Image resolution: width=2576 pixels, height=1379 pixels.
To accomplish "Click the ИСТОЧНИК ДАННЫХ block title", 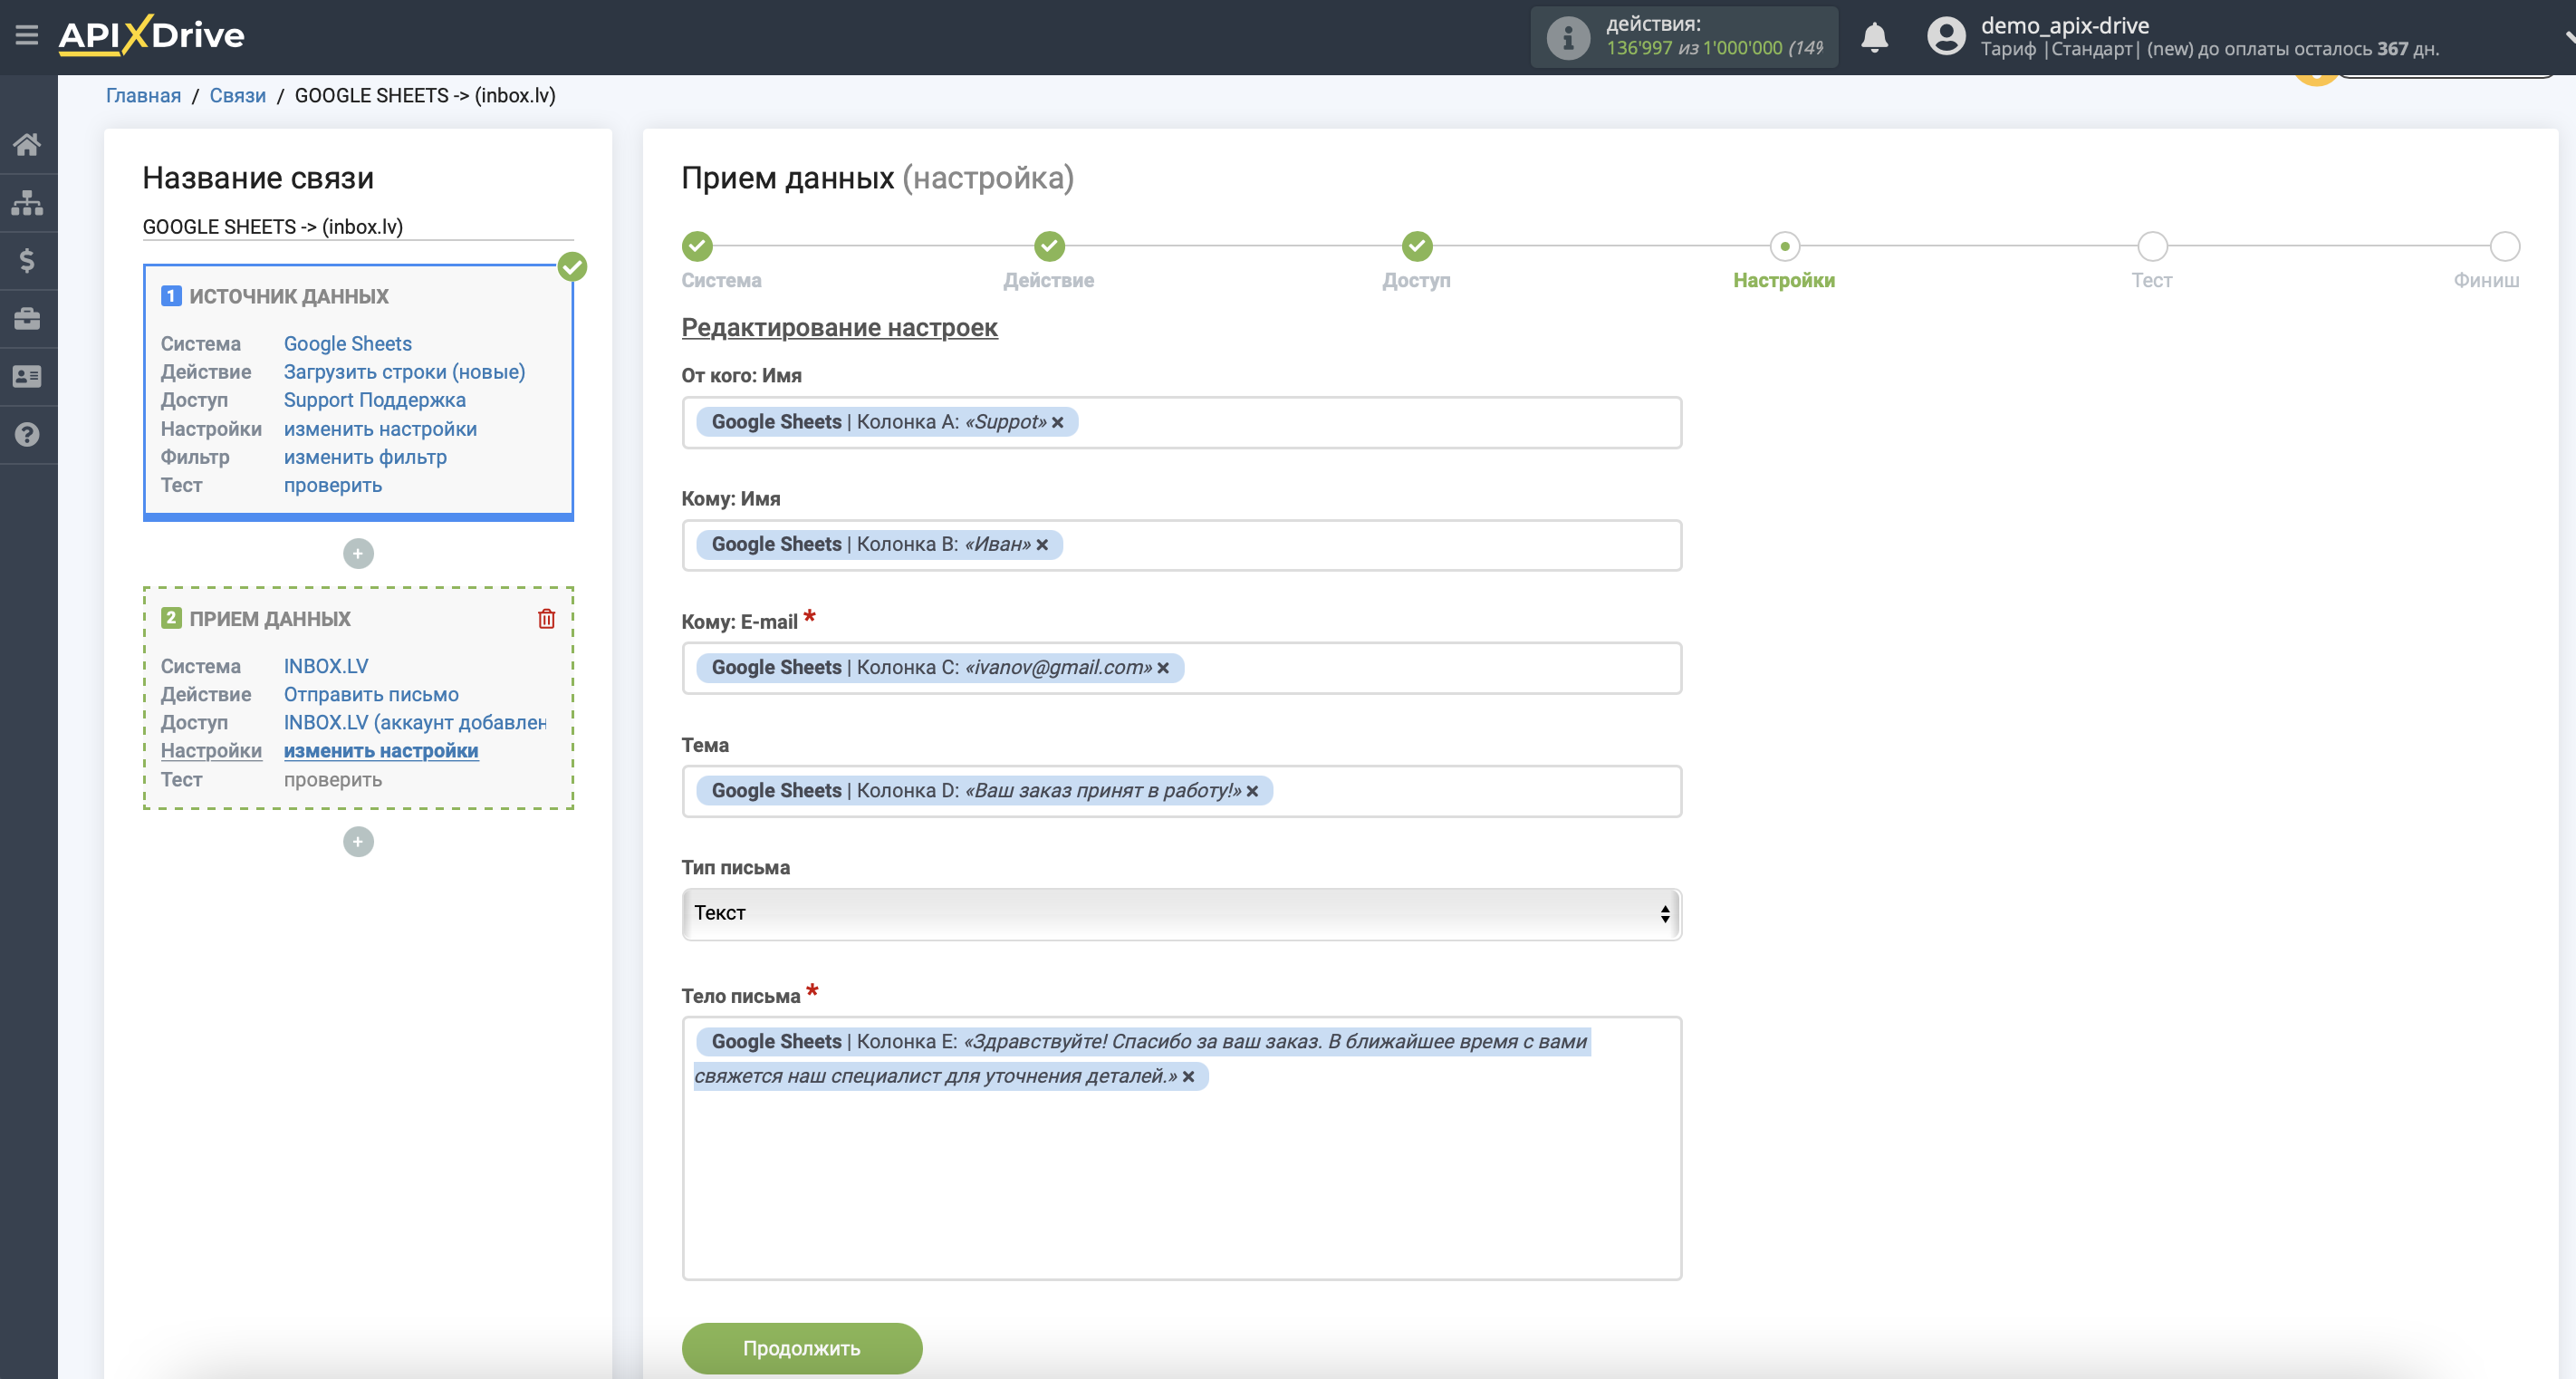I will 288,296.
